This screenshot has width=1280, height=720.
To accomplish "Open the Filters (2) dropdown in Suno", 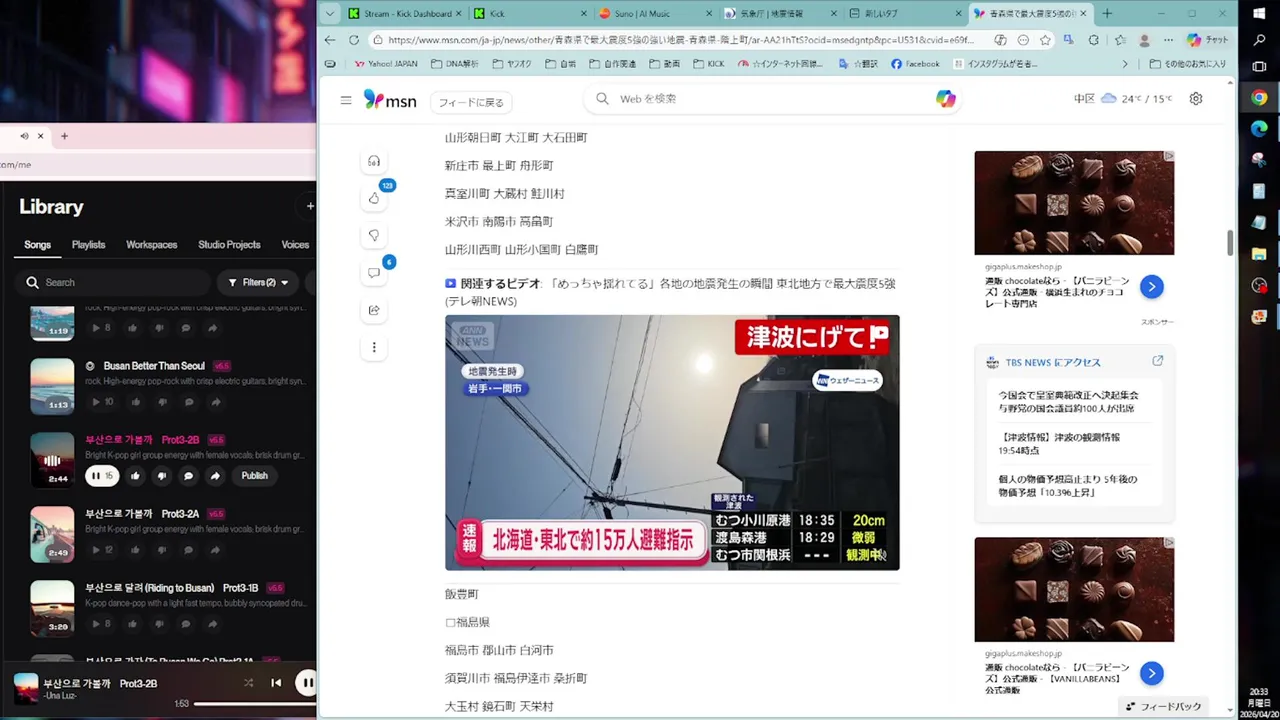I will (x=258, y=282).
